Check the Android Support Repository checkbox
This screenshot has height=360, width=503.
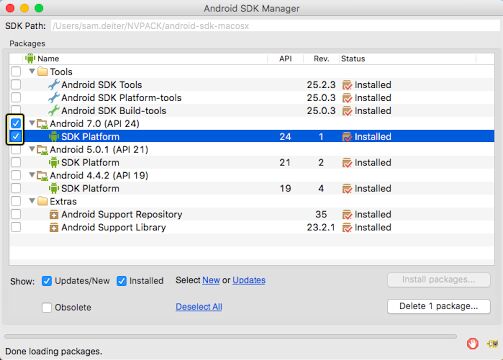(x=16, y=214)
